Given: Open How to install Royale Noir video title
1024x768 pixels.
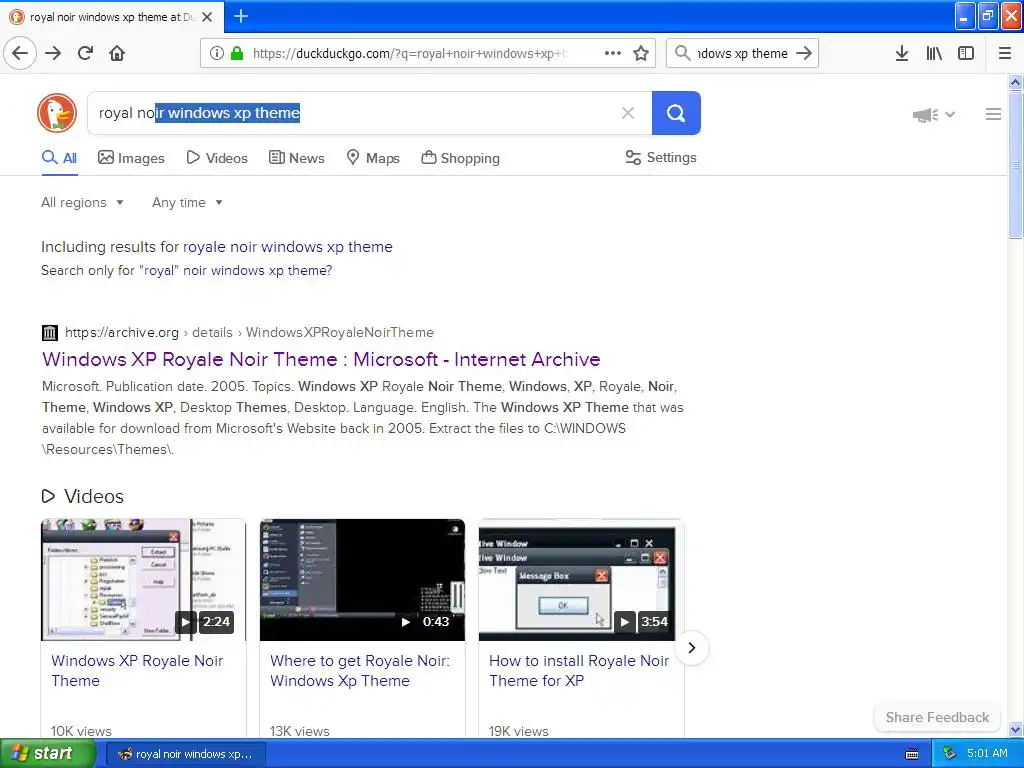Looking at the screenshot, I should (x=579, y=671).
